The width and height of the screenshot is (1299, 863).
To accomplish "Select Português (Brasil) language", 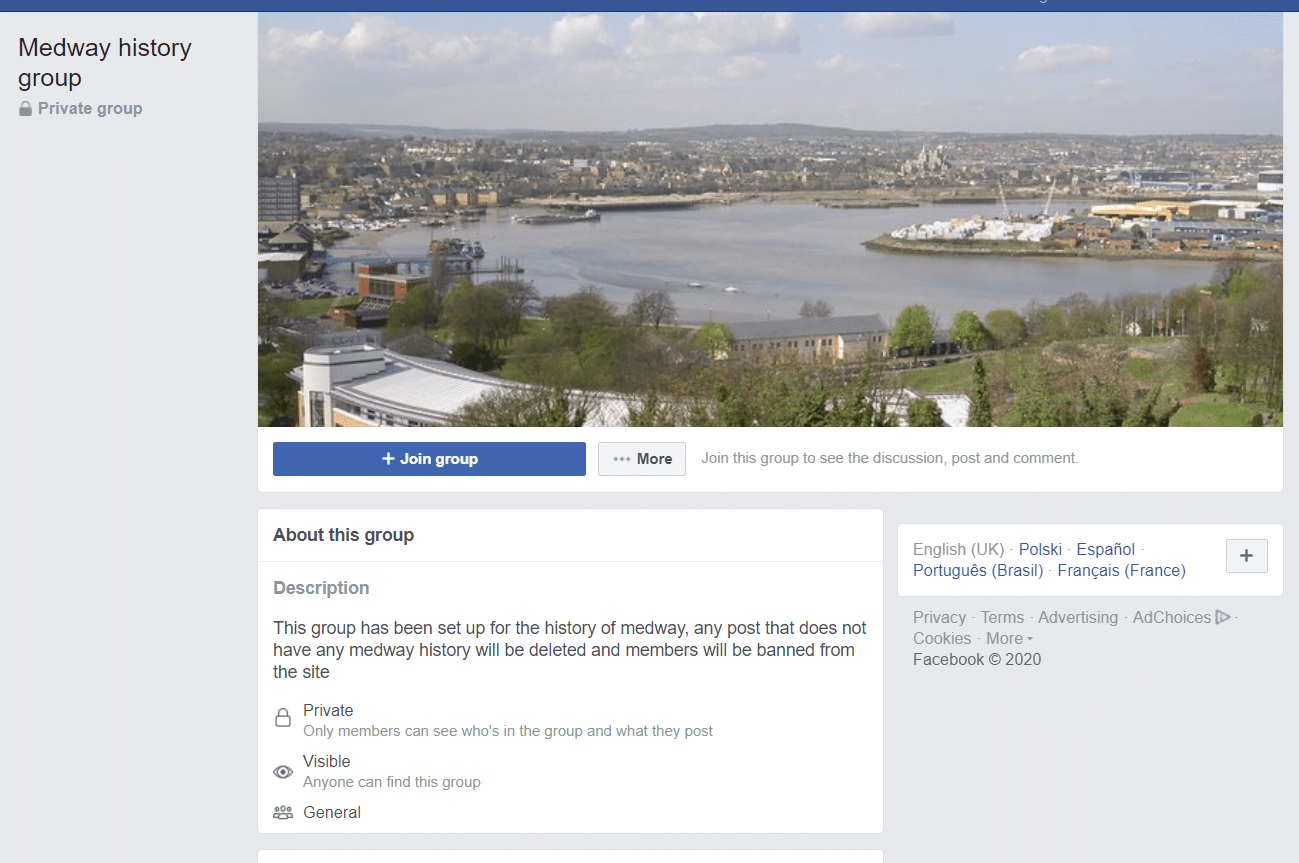I will [x=978, y=570].
